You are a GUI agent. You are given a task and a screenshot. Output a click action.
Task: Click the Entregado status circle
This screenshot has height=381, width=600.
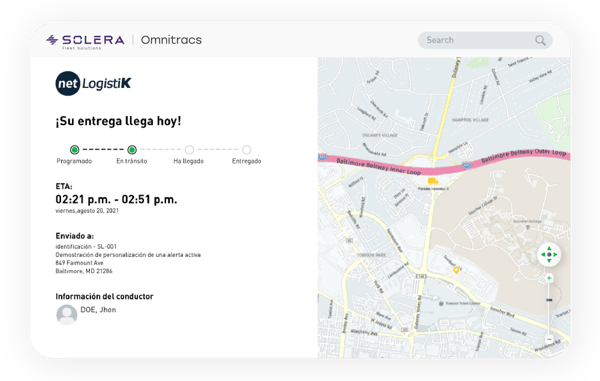tap(246, 150)
